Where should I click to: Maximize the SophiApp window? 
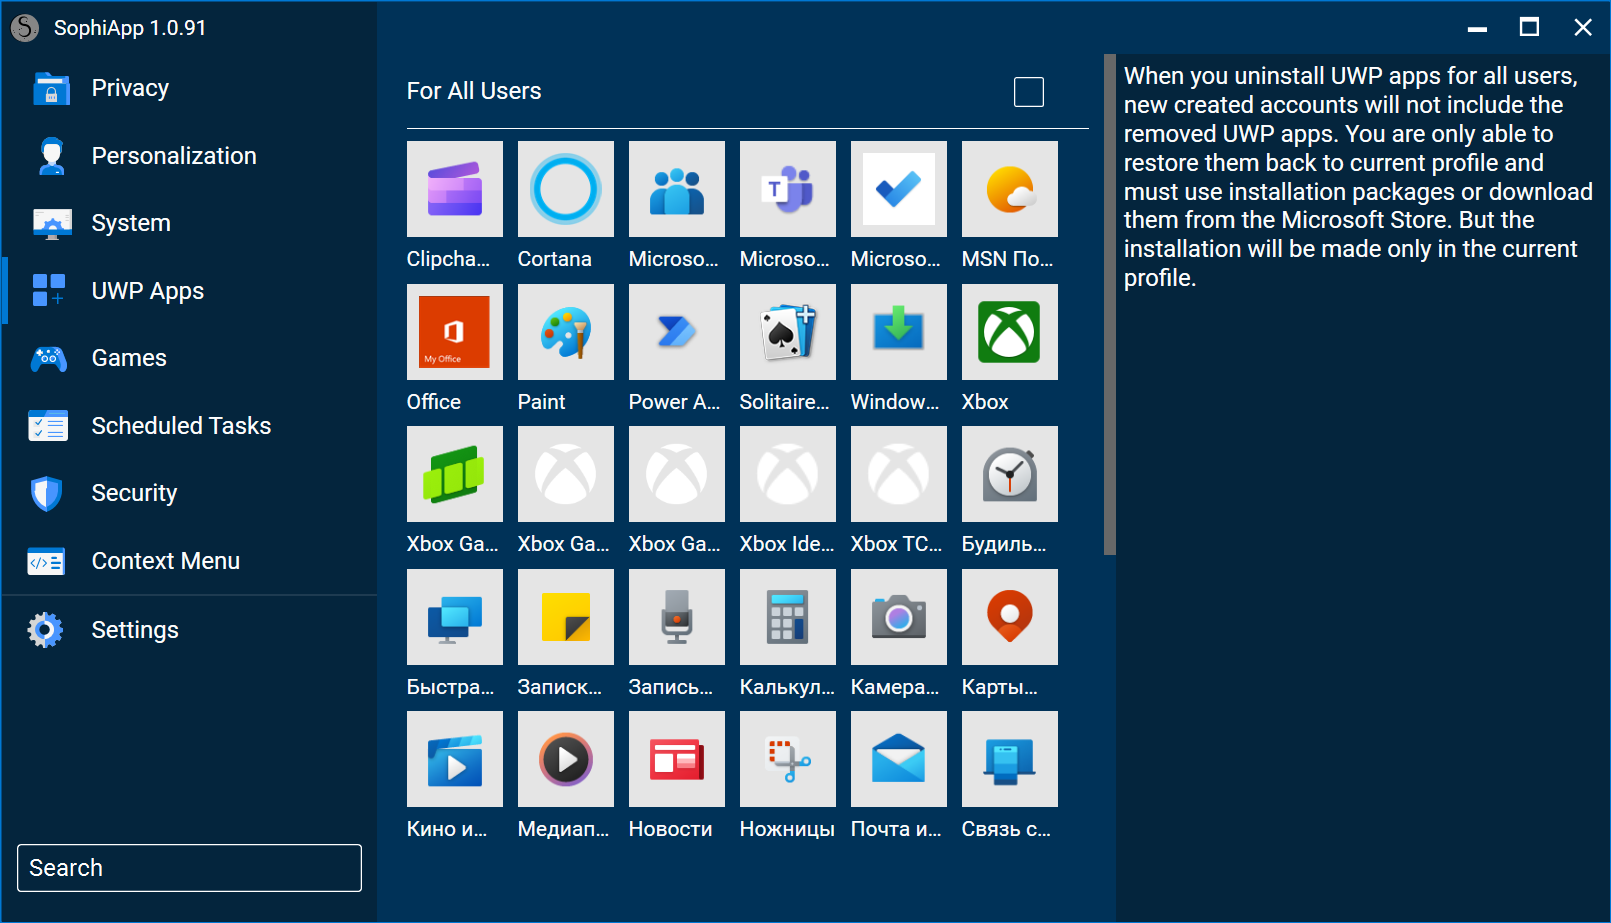(x=1529, y=27)
